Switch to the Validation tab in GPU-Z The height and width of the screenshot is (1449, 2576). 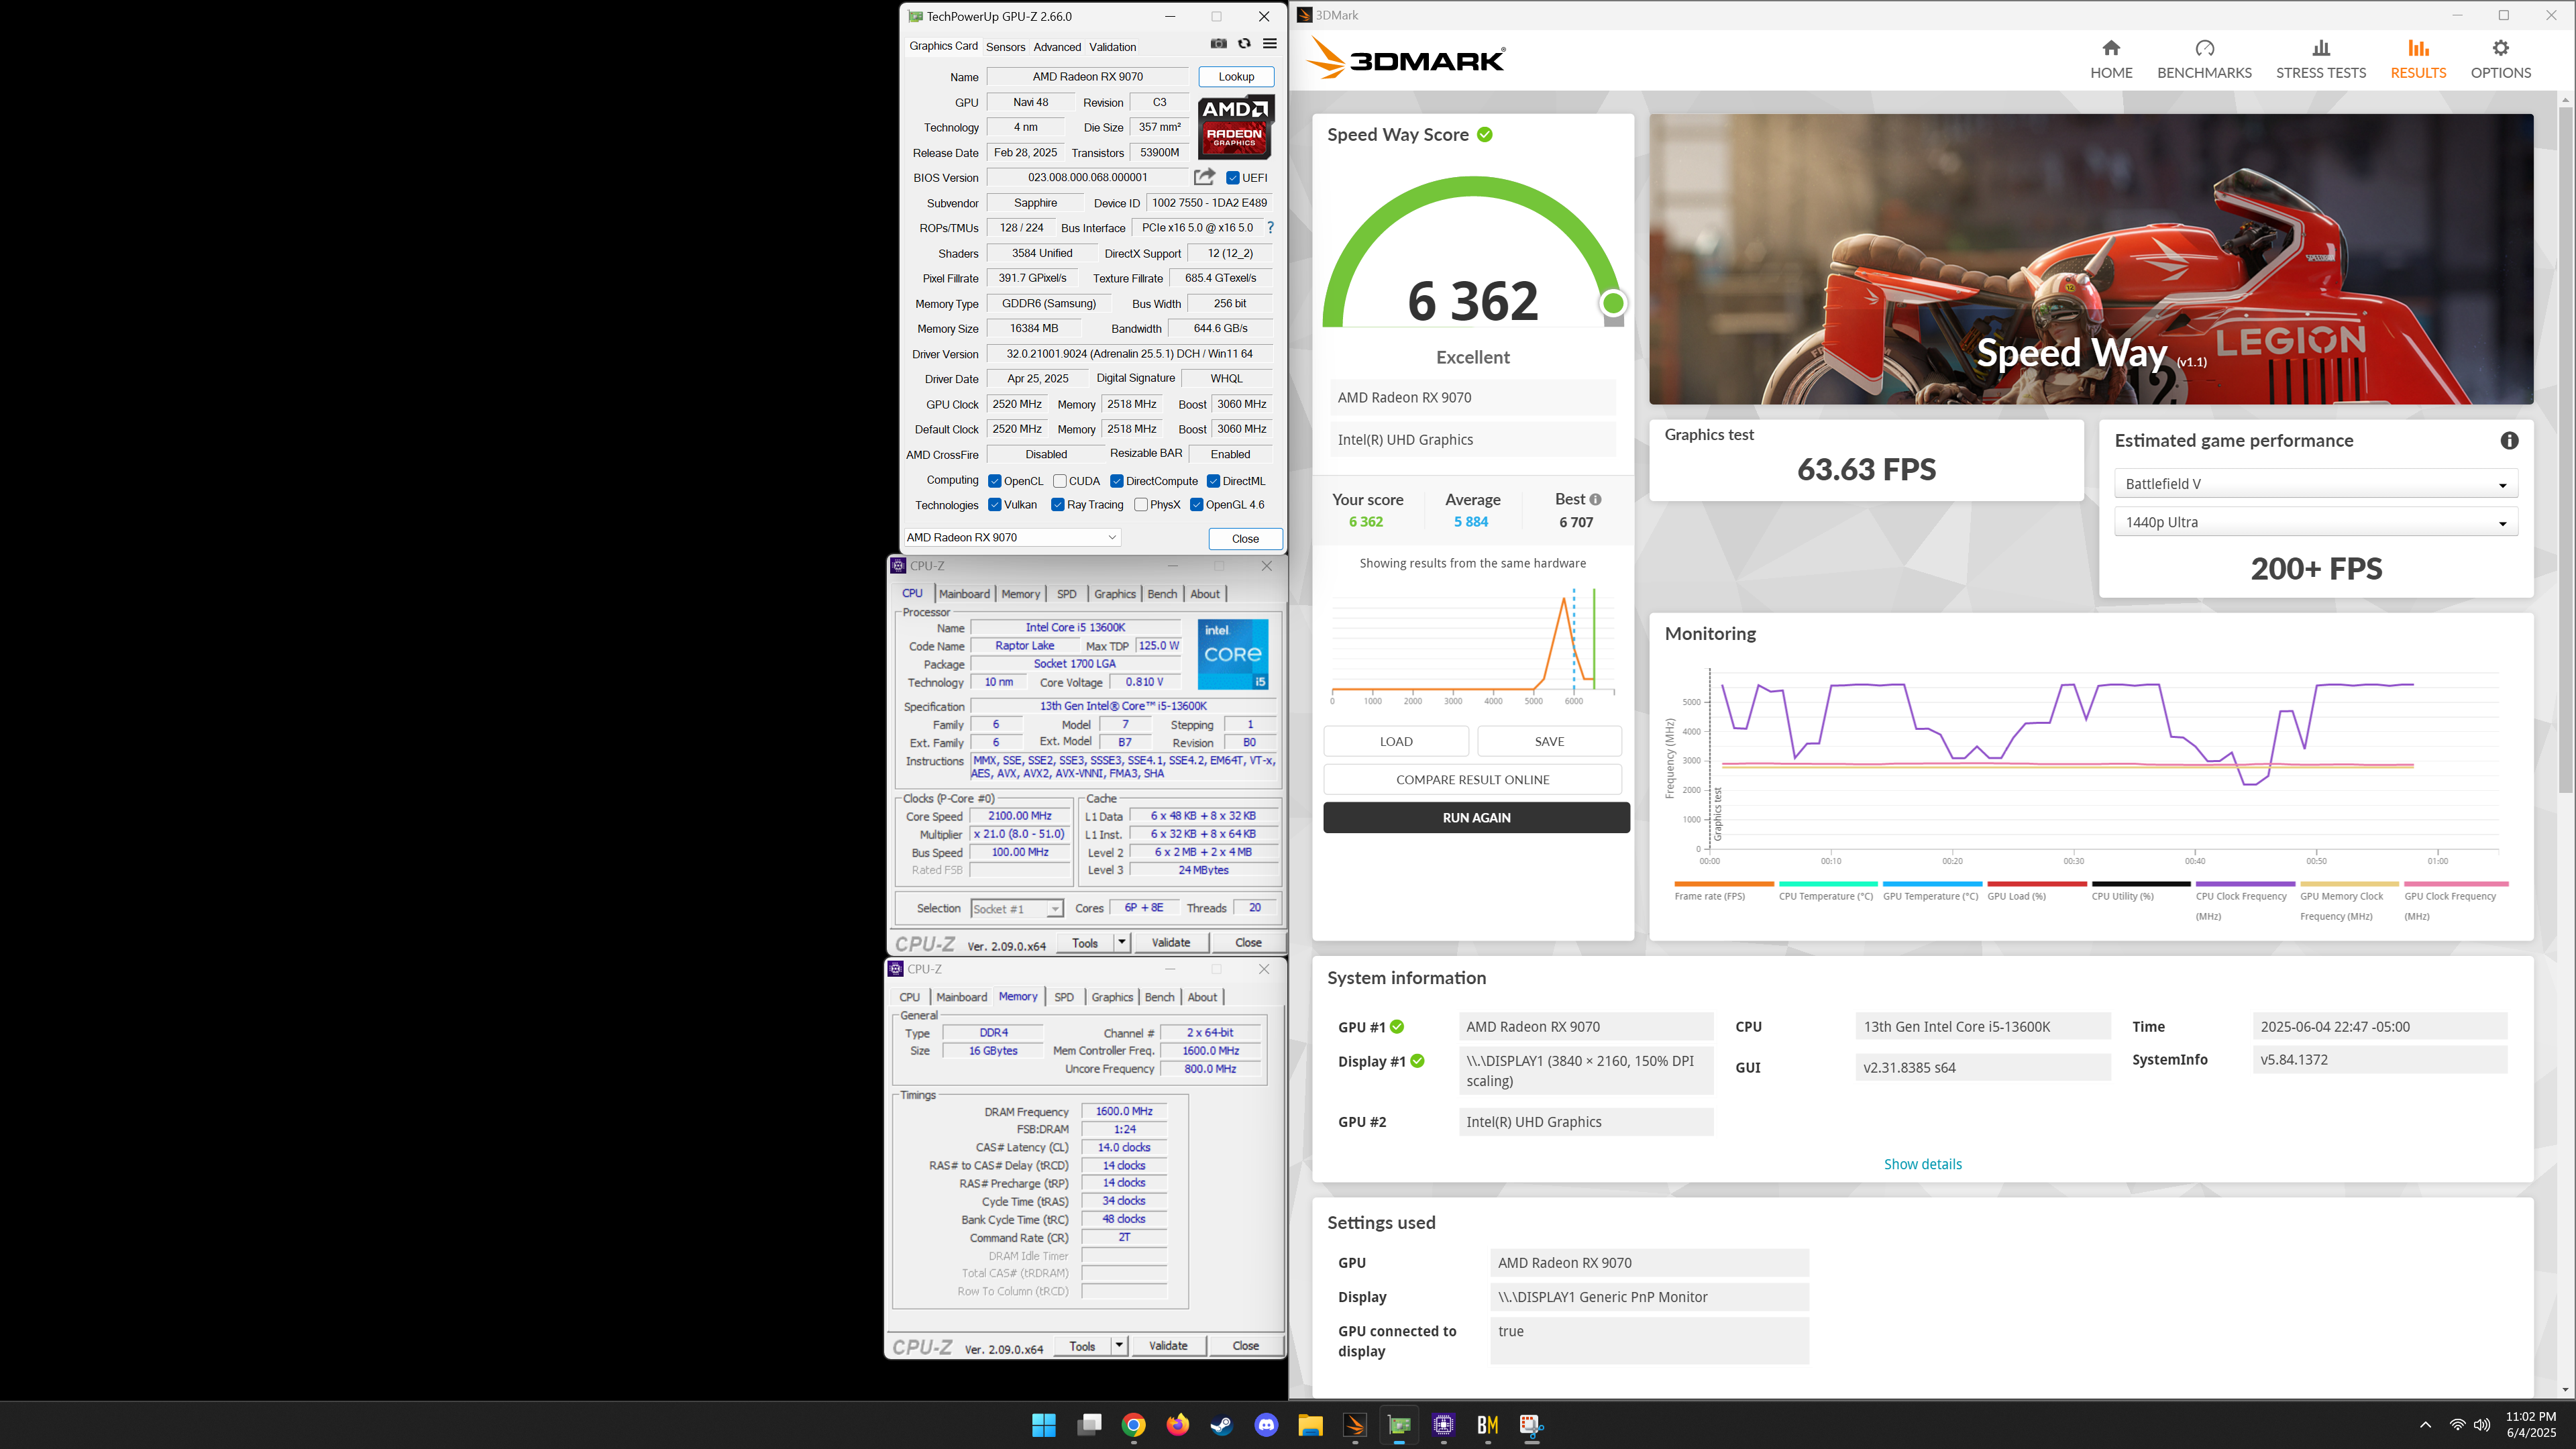point(1112,47)
